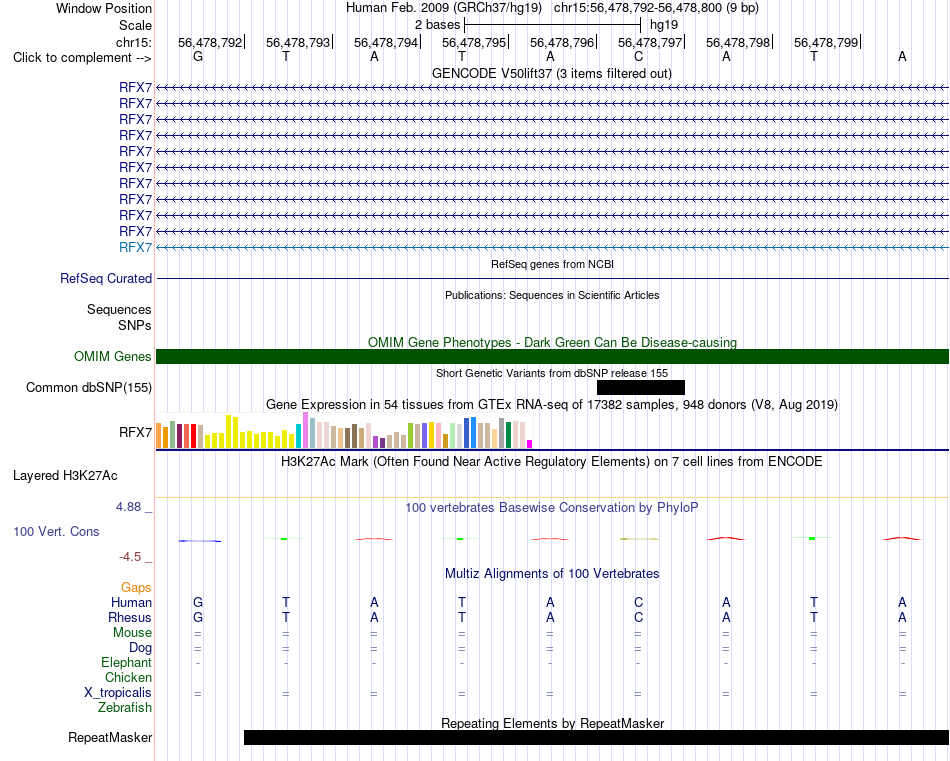Viewport: 950px width, 761px height.
Task: Click the C in the Rhesus alignment row
Action: pyautogui.click(x=638, y=617)
